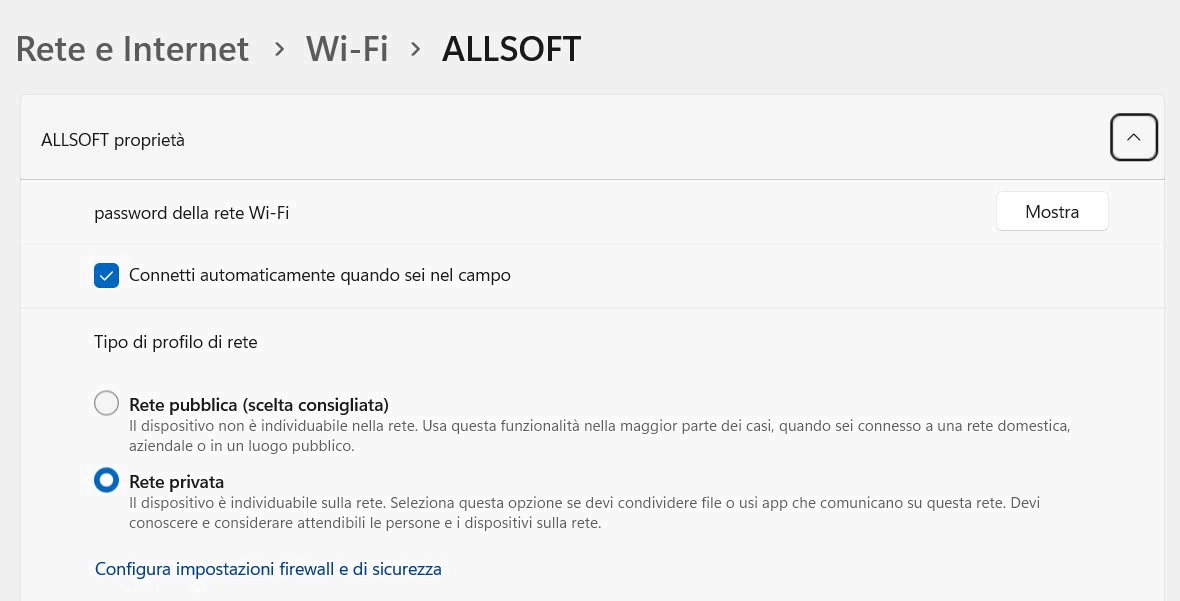Open Configura impostazioni firewall e di sicurezza
This screenshot has width=1180, height=601.
tap(268, 569)
